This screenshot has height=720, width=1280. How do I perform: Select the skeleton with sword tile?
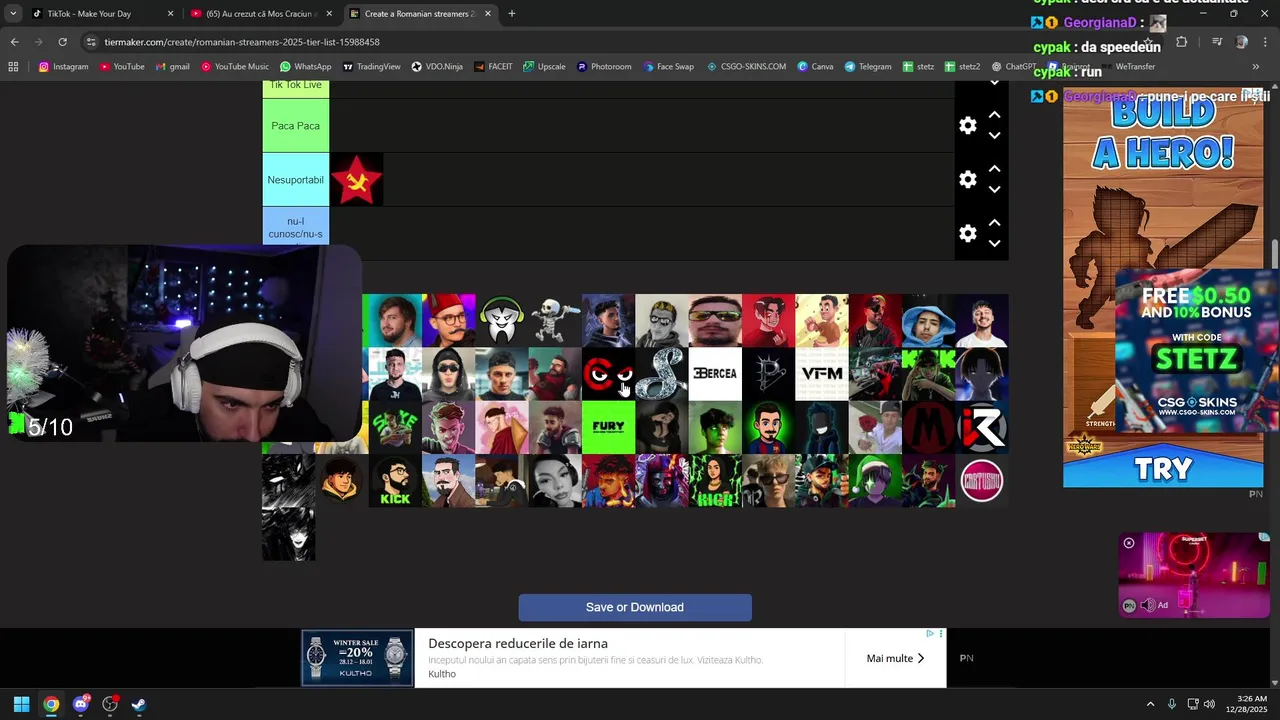[555, 320]
